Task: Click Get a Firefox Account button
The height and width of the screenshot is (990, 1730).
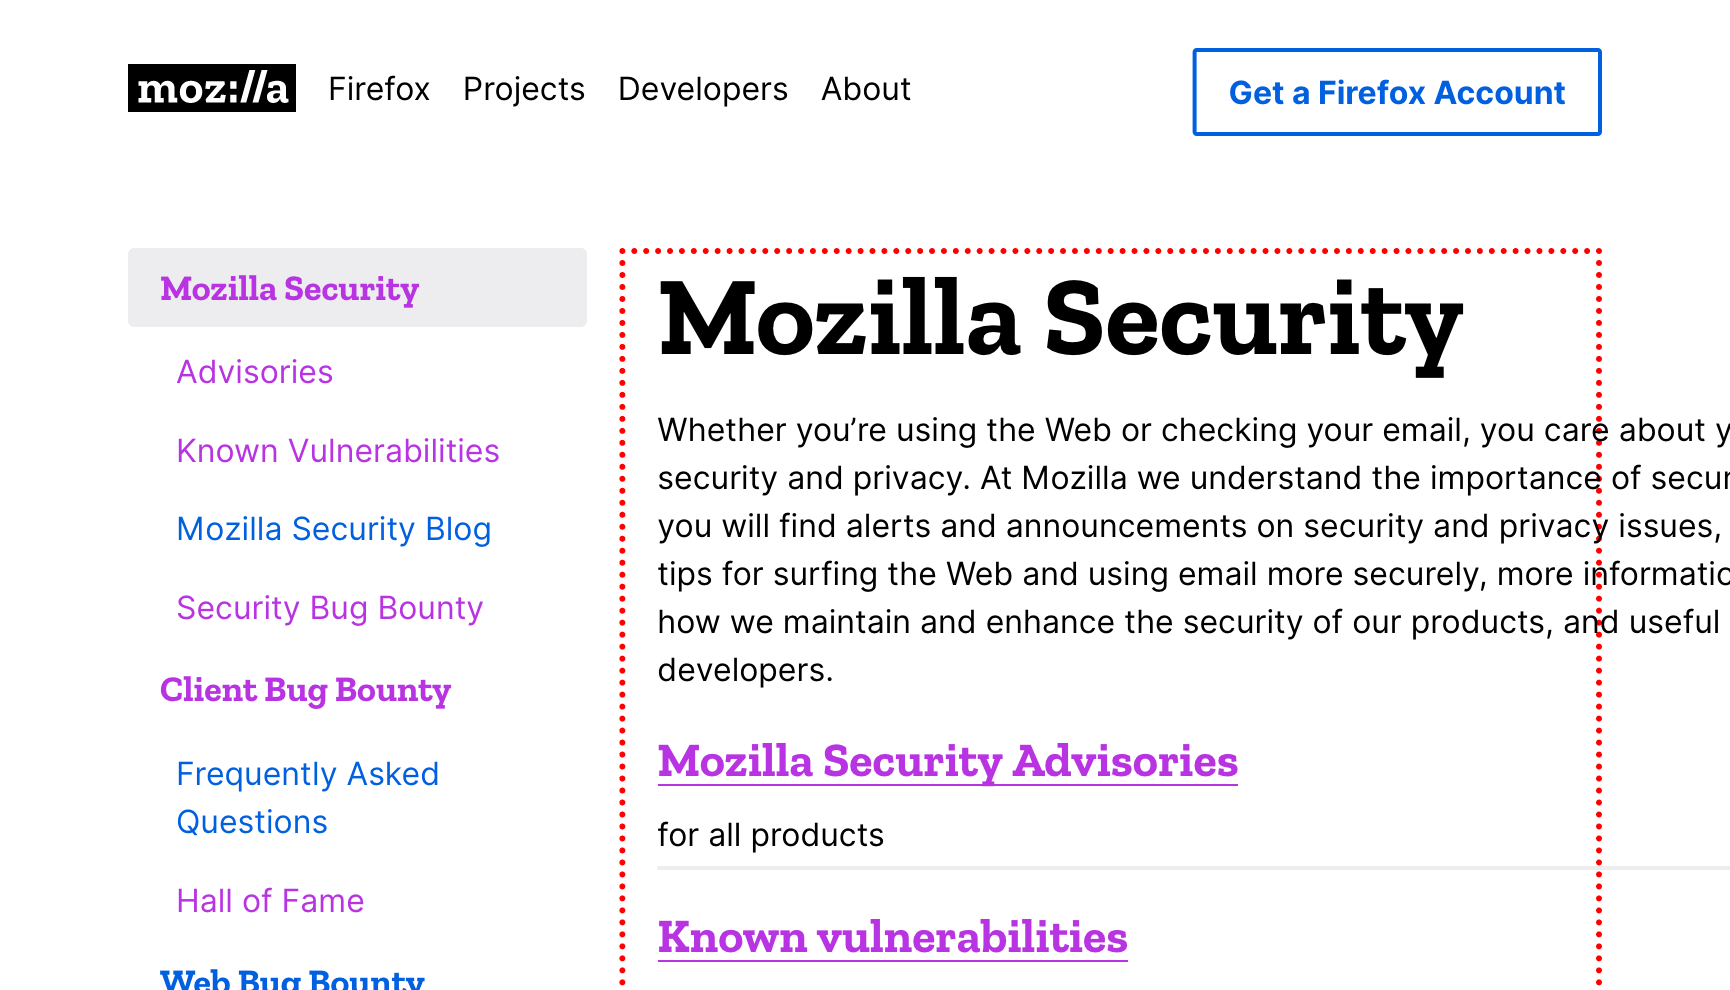Action: pyautogui.click(x=1396, y=92)
